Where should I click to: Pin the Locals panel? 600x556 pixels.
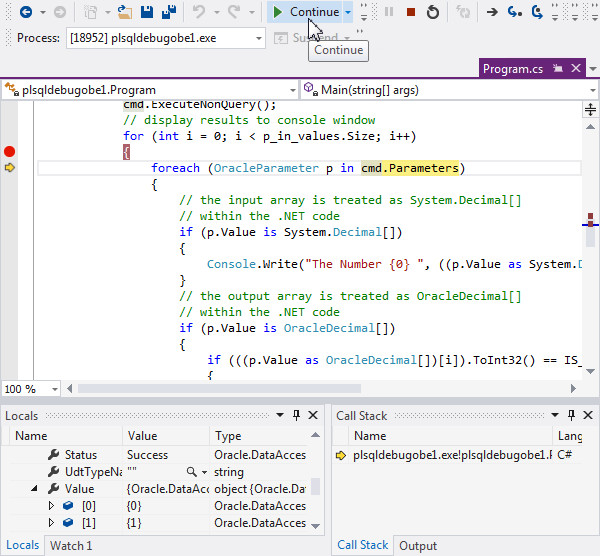296,415
